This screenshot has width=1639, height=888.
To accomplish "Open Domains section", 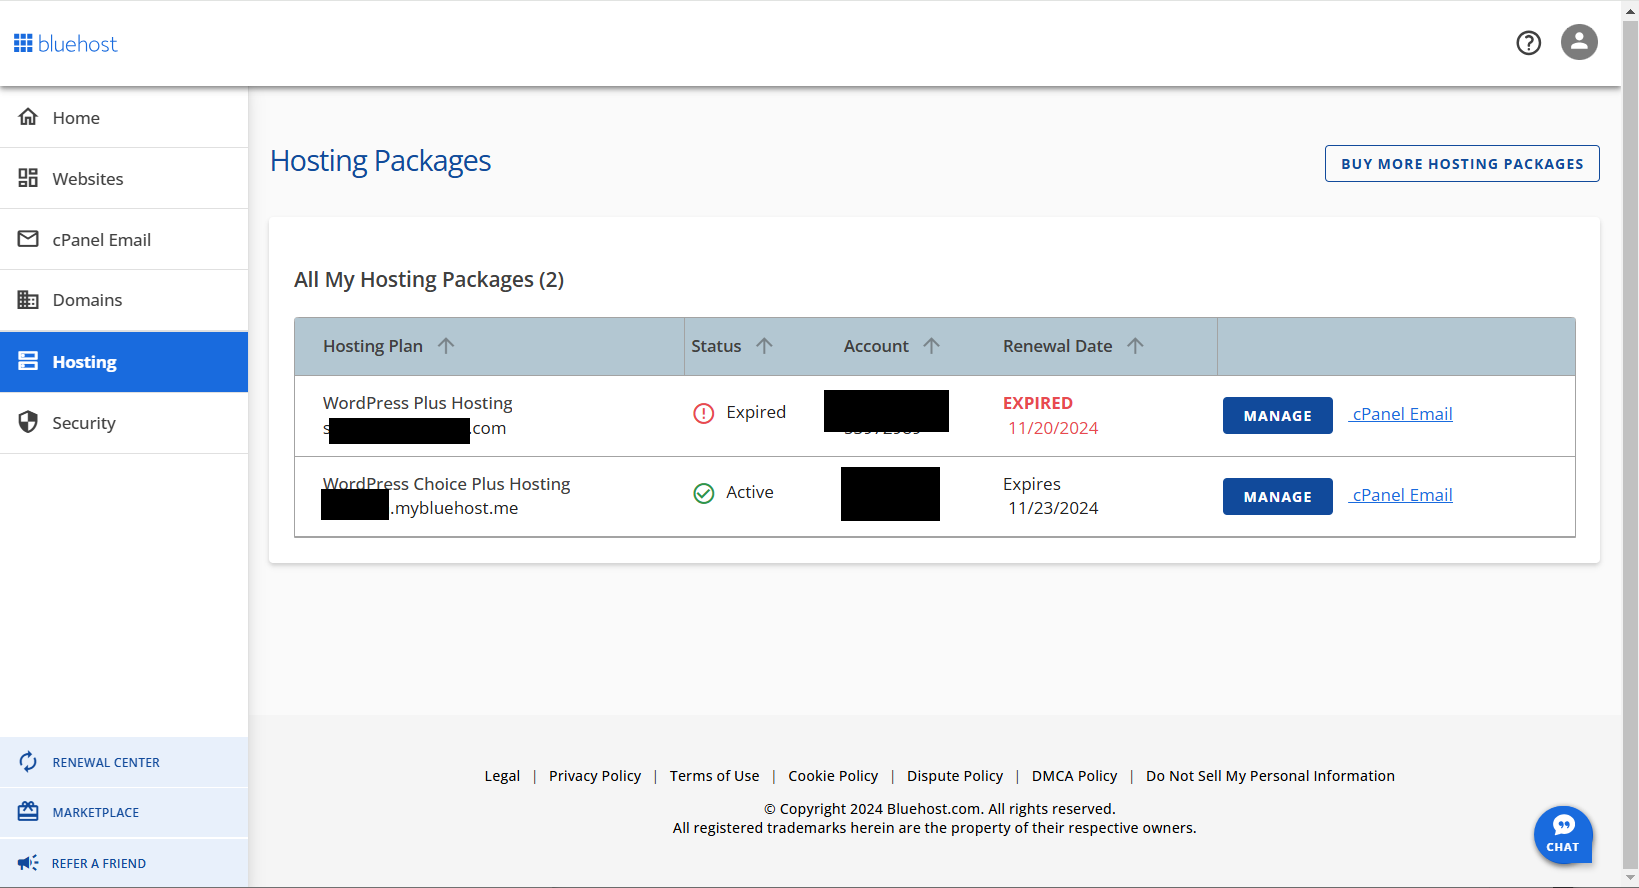I will tap(124, 300).
